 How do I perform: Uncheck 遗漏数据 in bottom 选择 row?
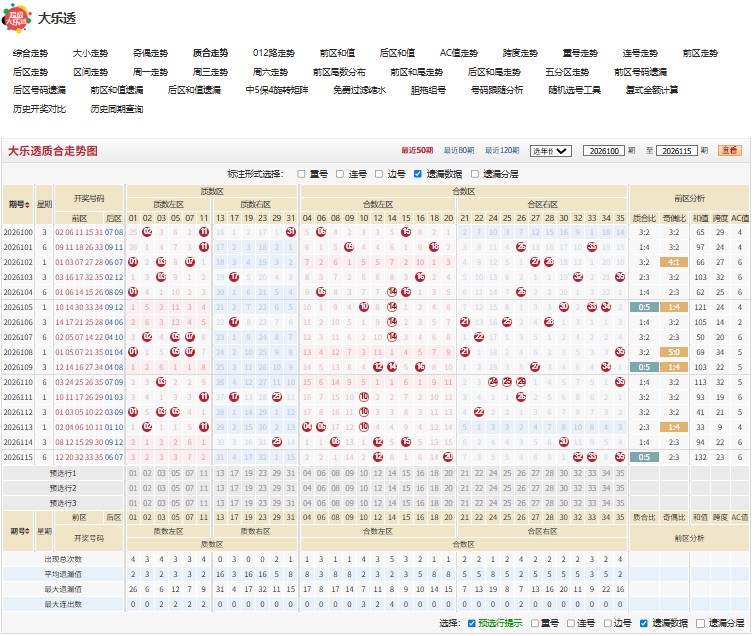click(x=644, y=624)
